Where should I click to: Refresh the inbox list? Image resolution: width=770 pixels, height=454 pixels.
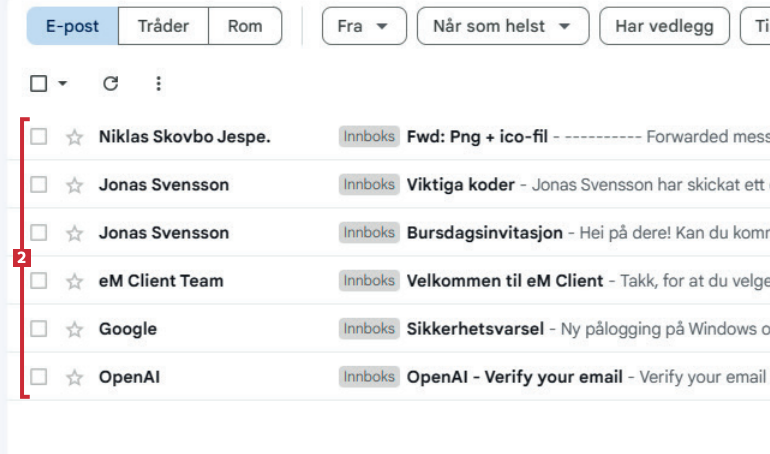(x=111, y=84)
